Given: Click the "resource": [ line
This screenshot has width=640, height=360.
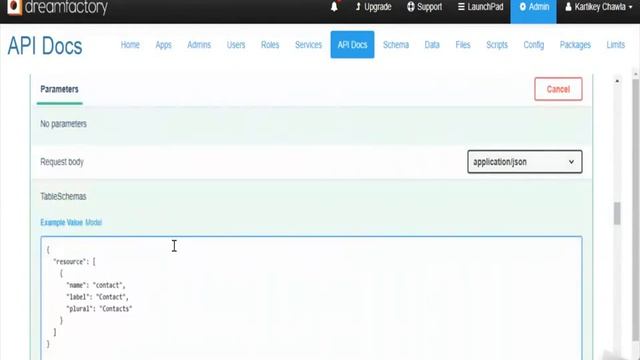Looking at the screenshot, I should pyautogui.click(x=74, y=262).
